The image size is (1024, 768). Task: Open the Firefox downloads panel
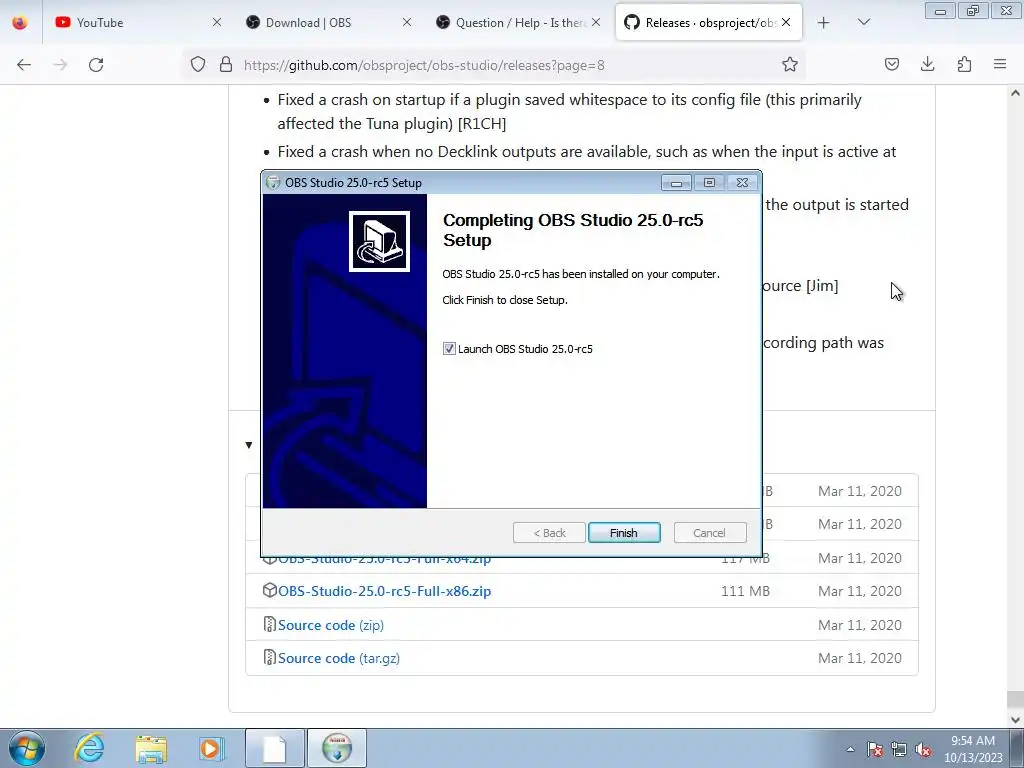coord(927,65)
